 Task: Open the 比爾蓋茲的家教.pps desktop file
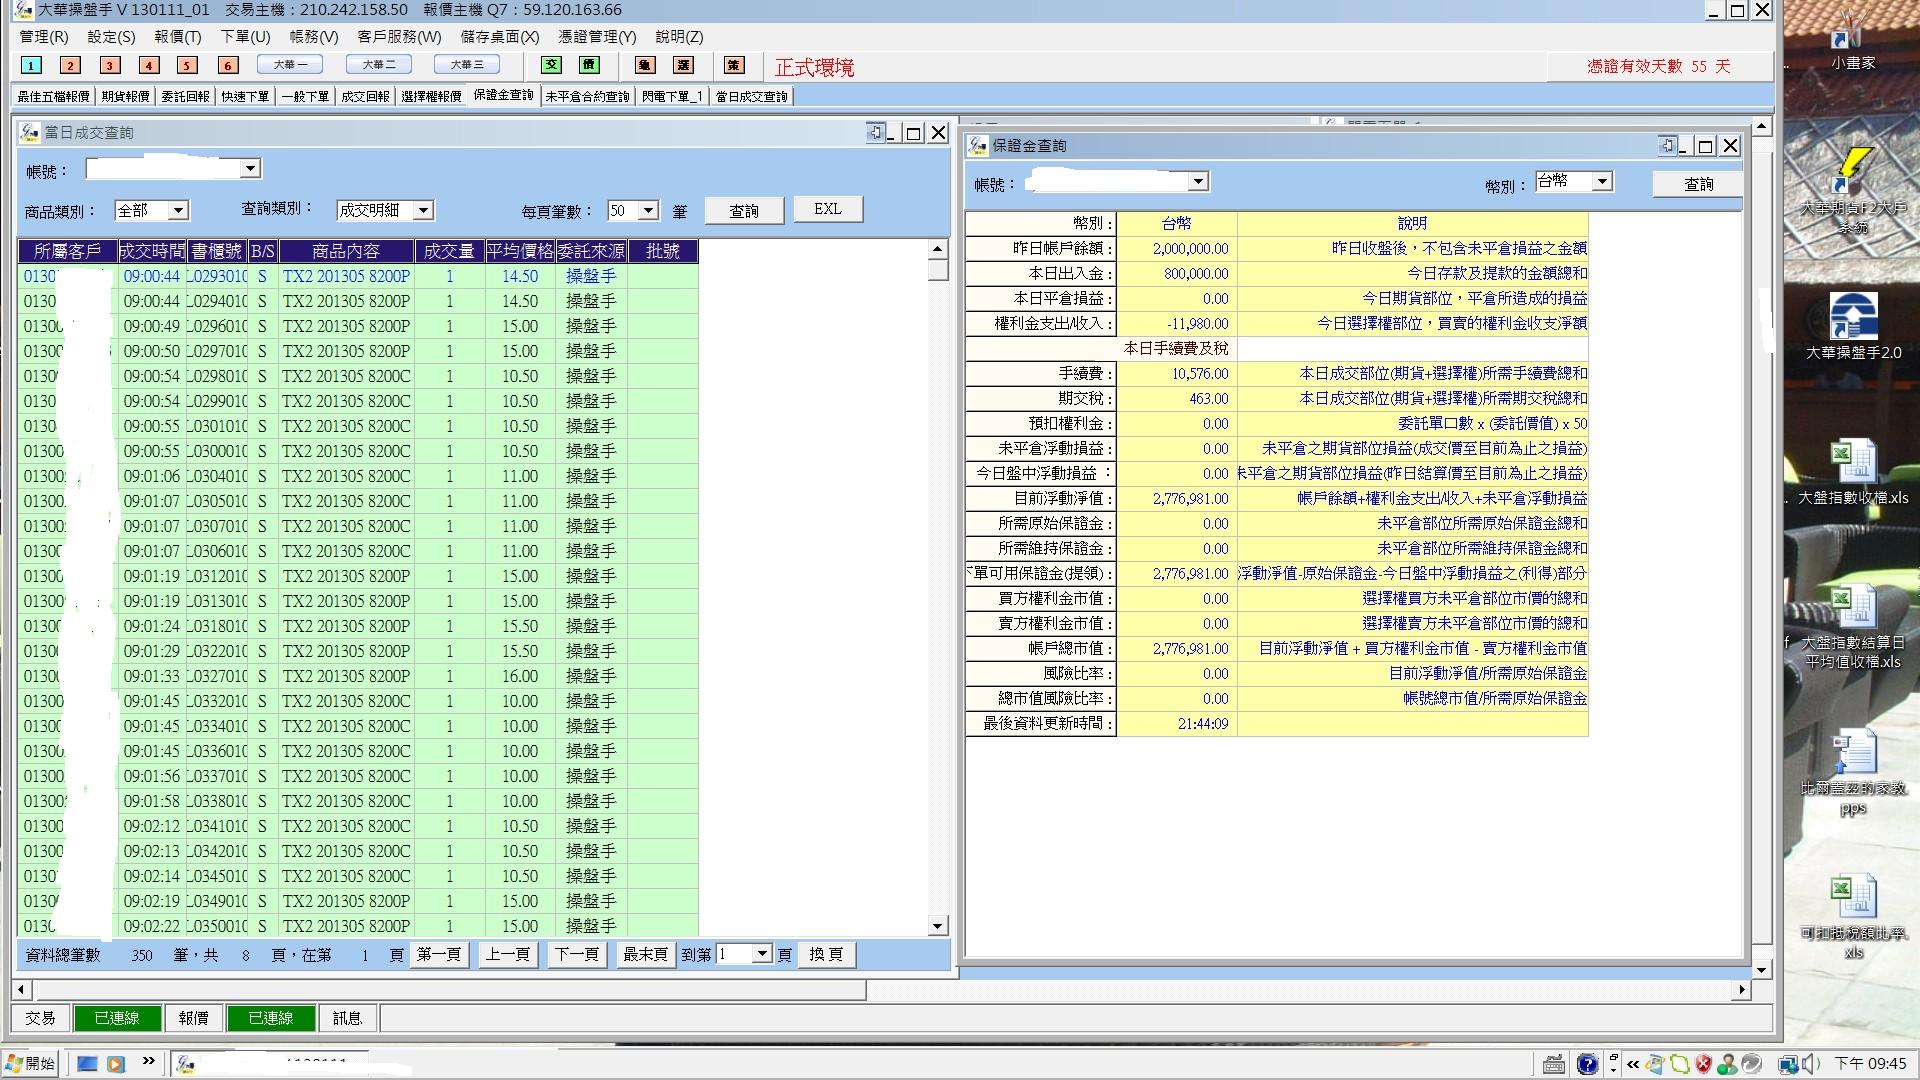1853,772
